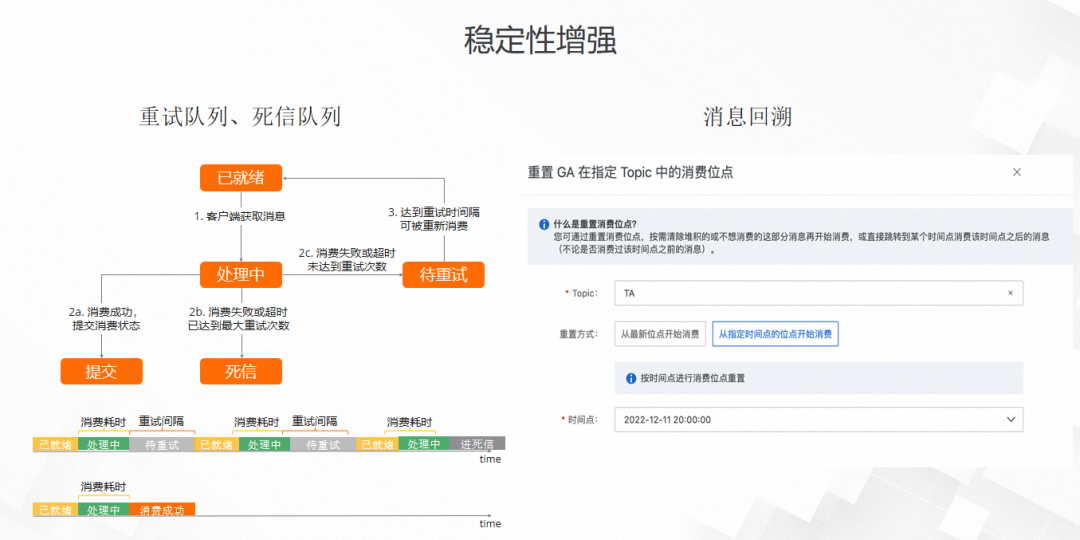Image resolution: width=1080 pixels, height=540 pixels.
Task: Click the 重置方式 field label
Action: [579, 334]
